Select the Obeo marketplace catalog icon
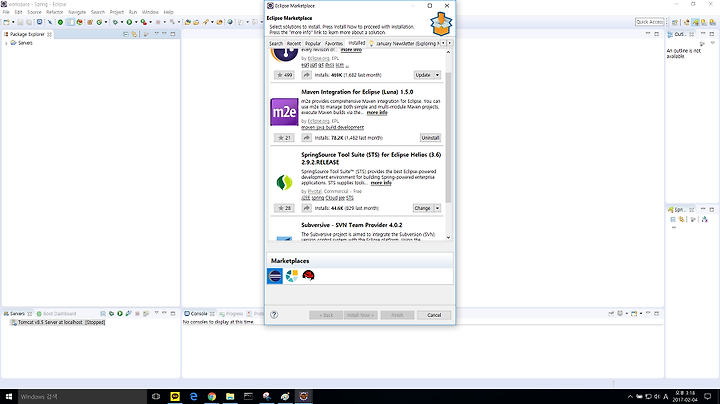Viewport: 720px width, 404px height. point(292,275)
